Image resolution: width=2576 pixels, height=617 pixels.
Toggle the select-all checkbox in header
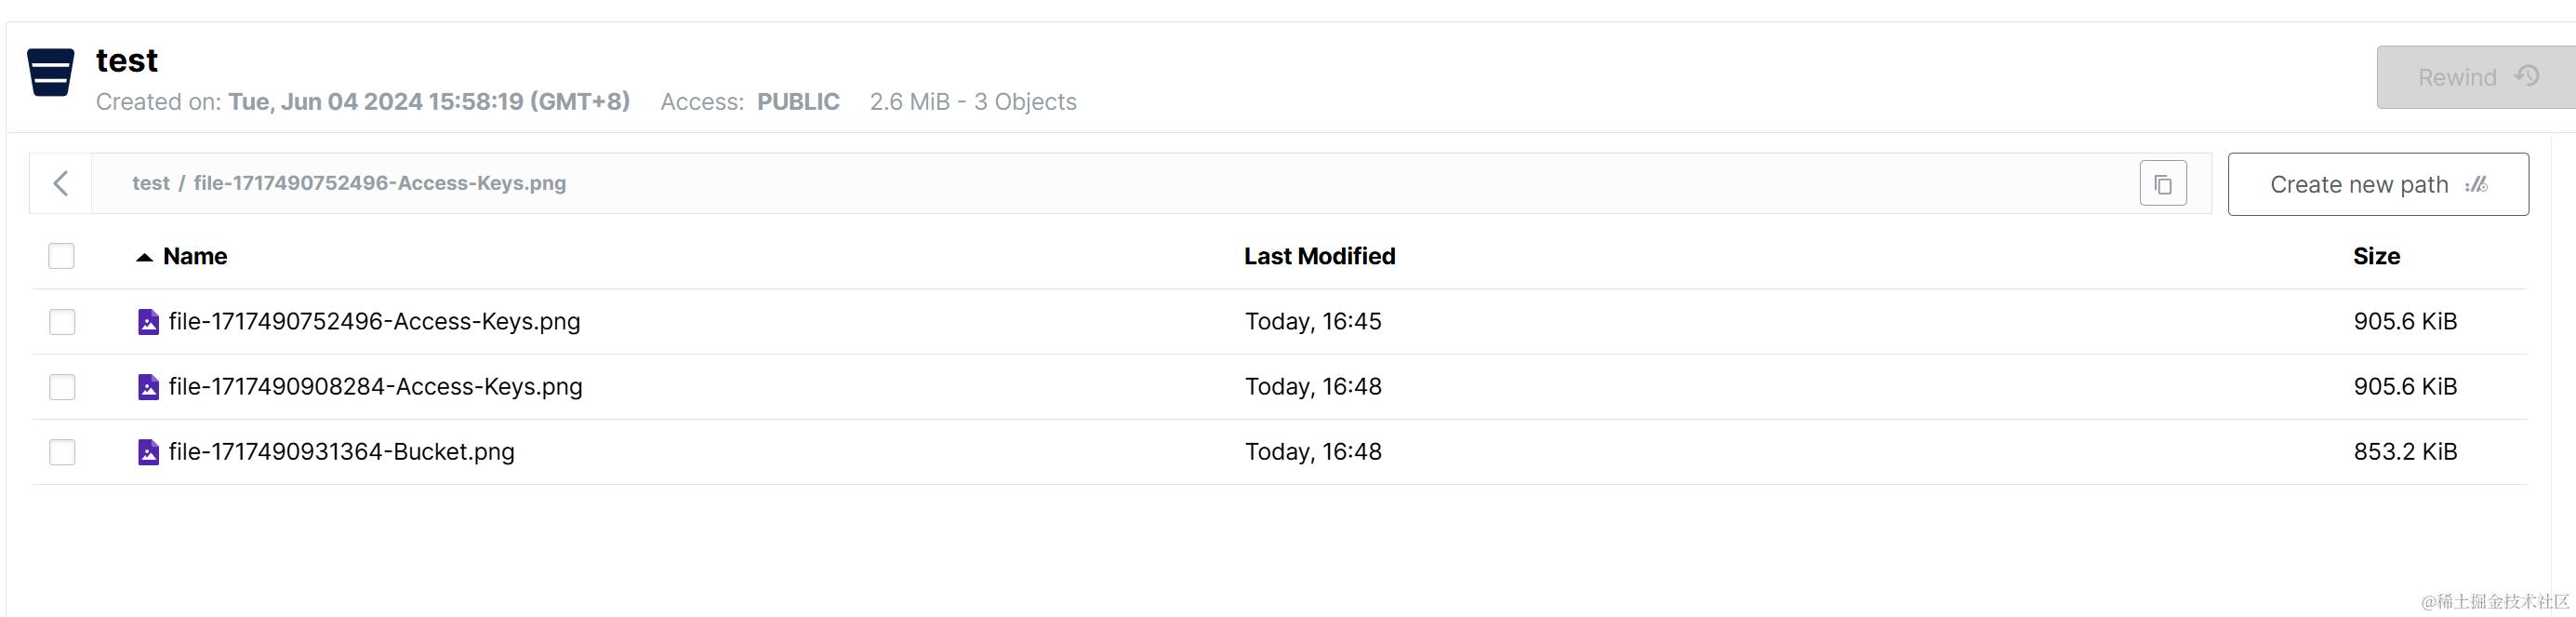pos(61,256)
